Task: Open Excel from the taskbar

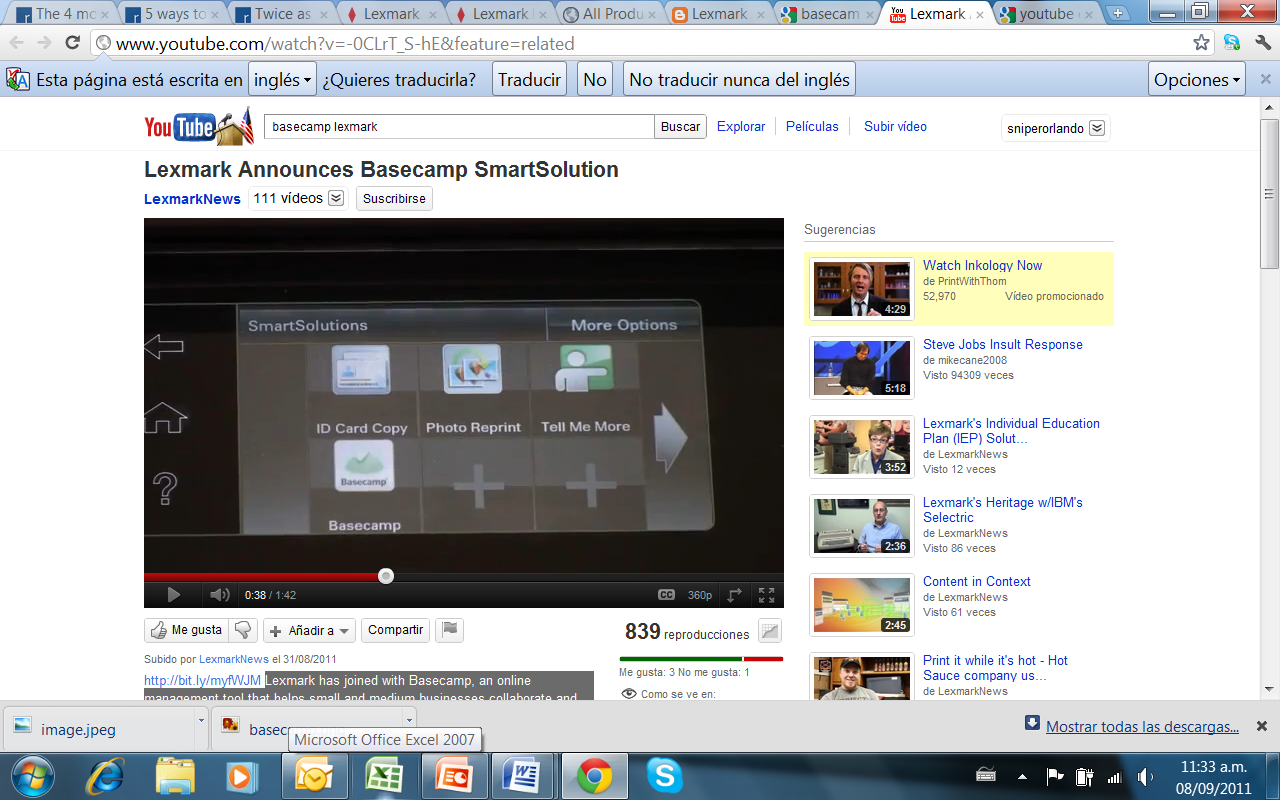Action: click(384, 776)
